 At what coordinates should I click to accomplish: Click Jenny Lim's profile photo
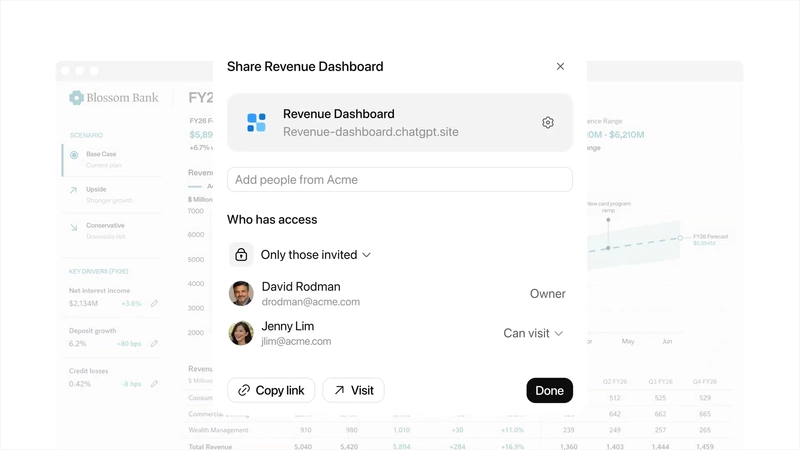241,333
